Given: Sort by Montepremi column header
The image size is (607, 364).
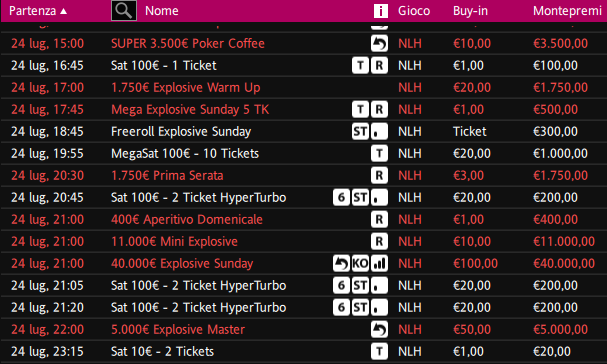Looking at the screenshot, I should pos(567,11).
